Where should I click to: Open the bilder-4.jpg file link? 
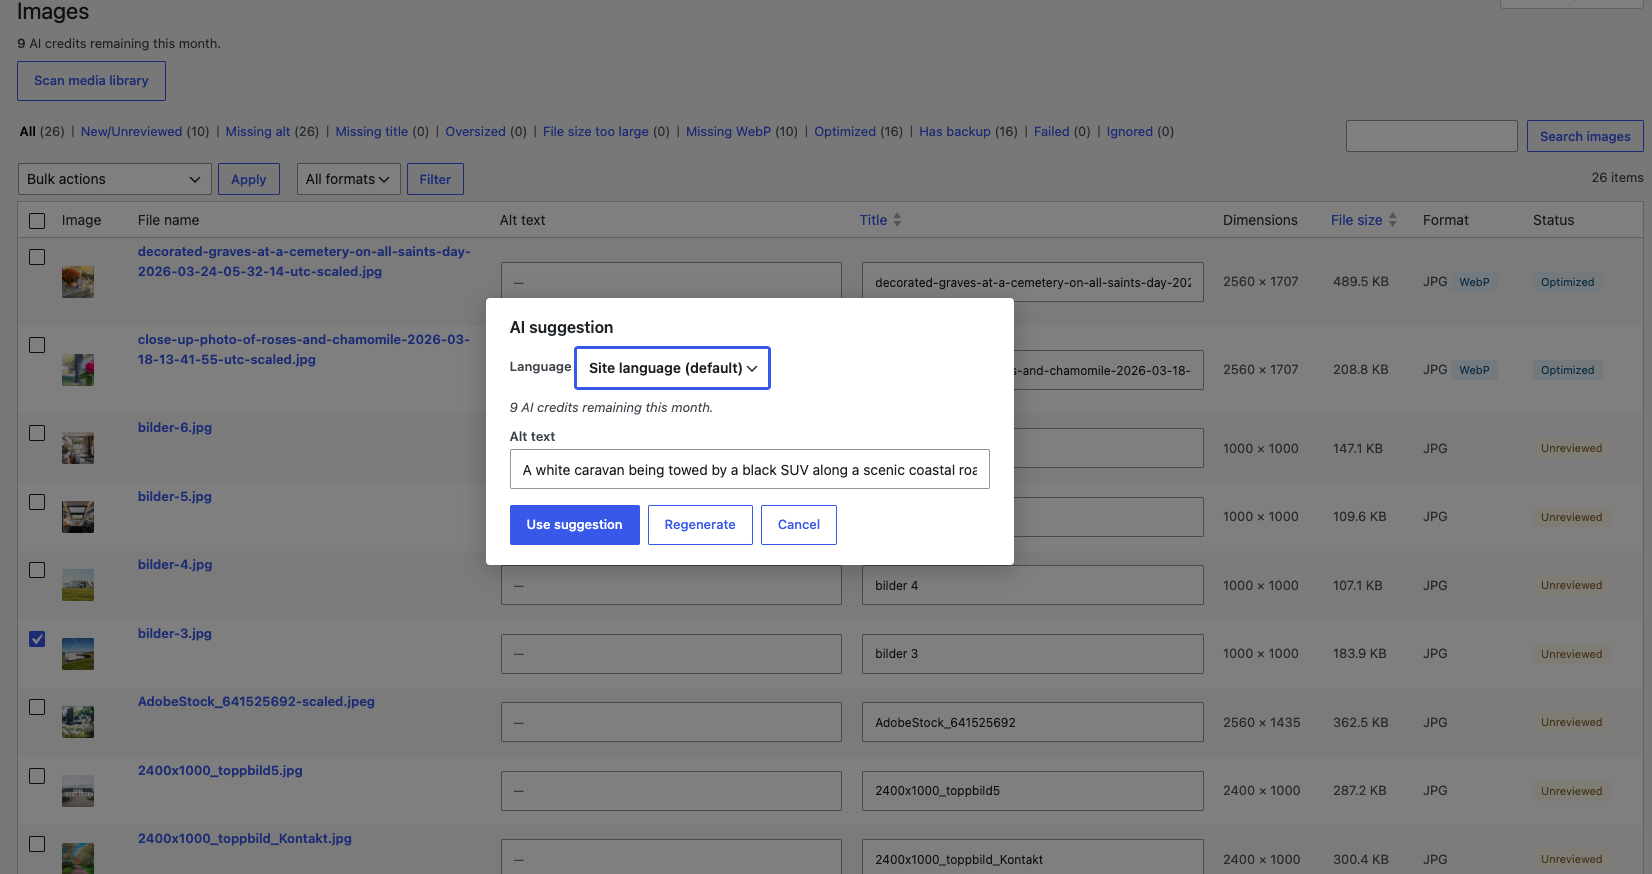pyautogui.click(x=175, y=565)
